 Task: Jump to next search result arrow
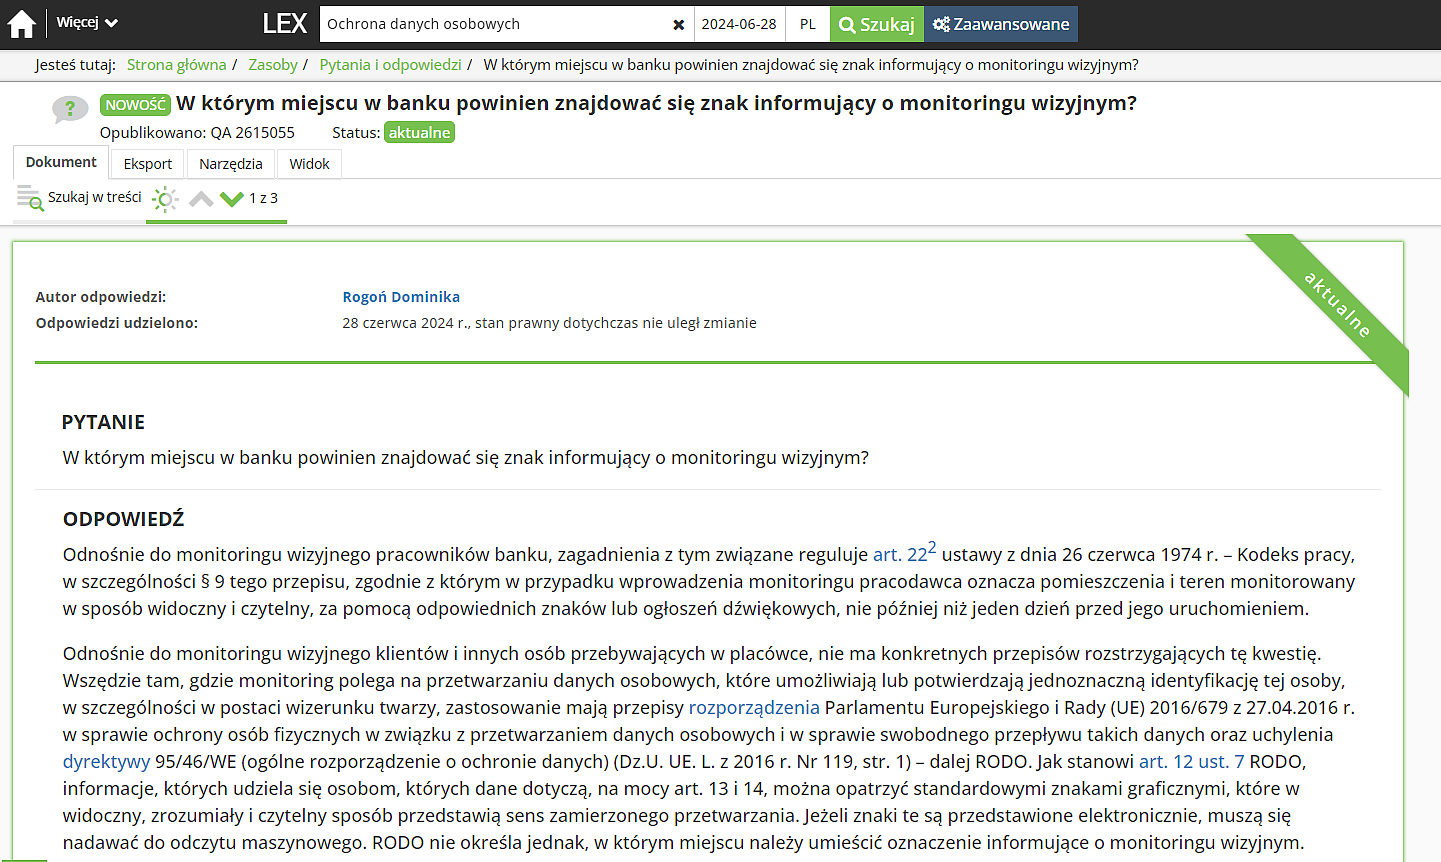point(232,199)
